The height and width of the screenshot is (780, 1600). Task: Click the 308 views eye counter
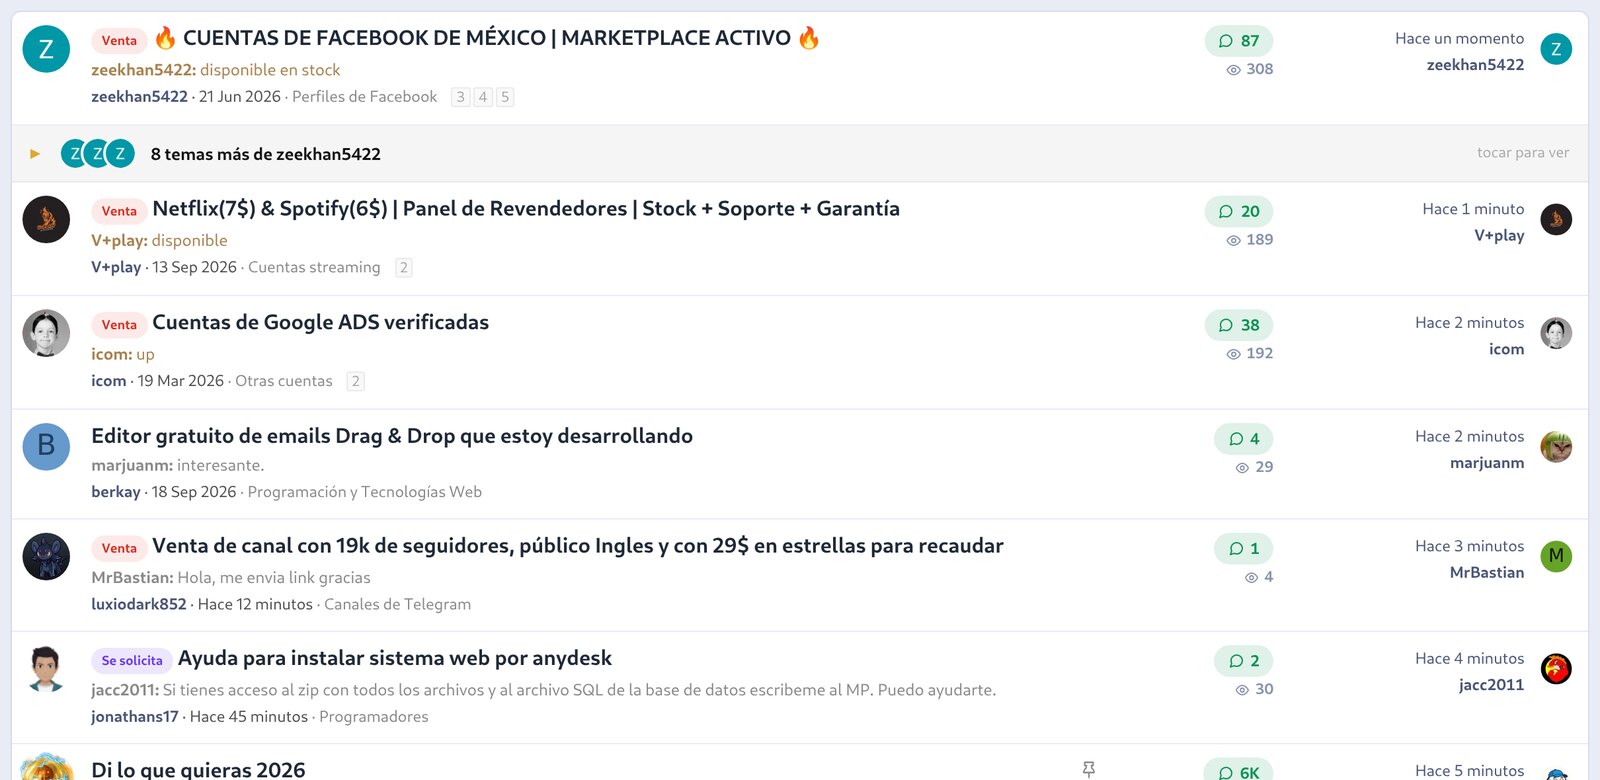coord(1250,69)
